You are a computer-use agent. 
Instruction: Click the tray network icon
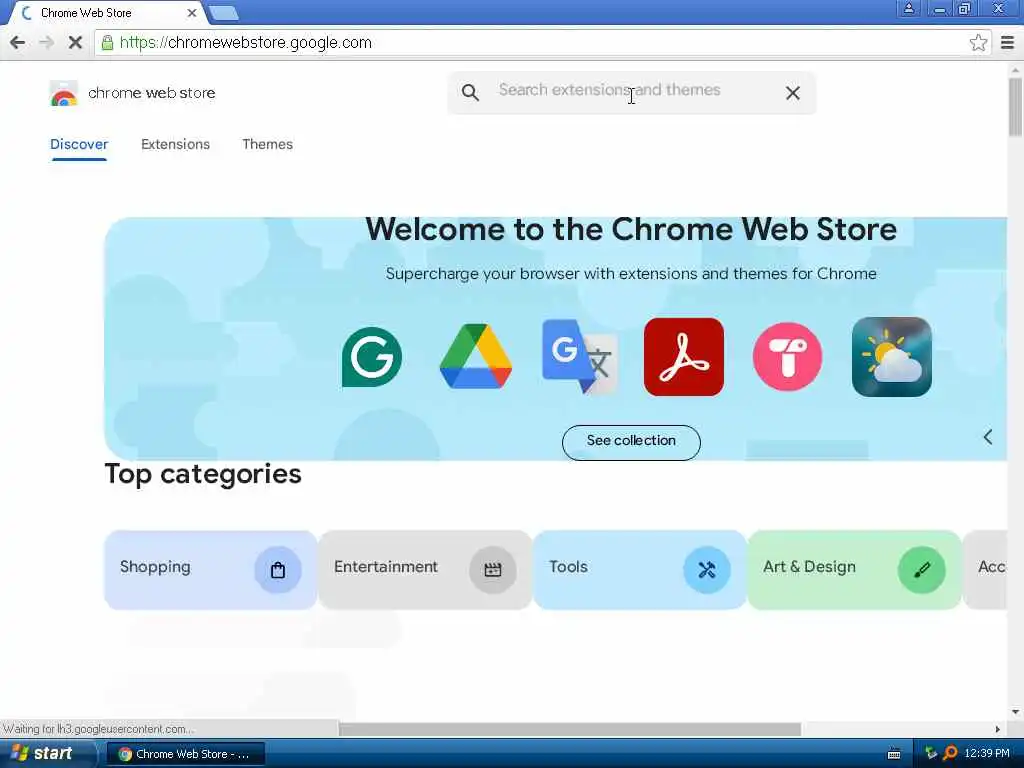point(931,753)
